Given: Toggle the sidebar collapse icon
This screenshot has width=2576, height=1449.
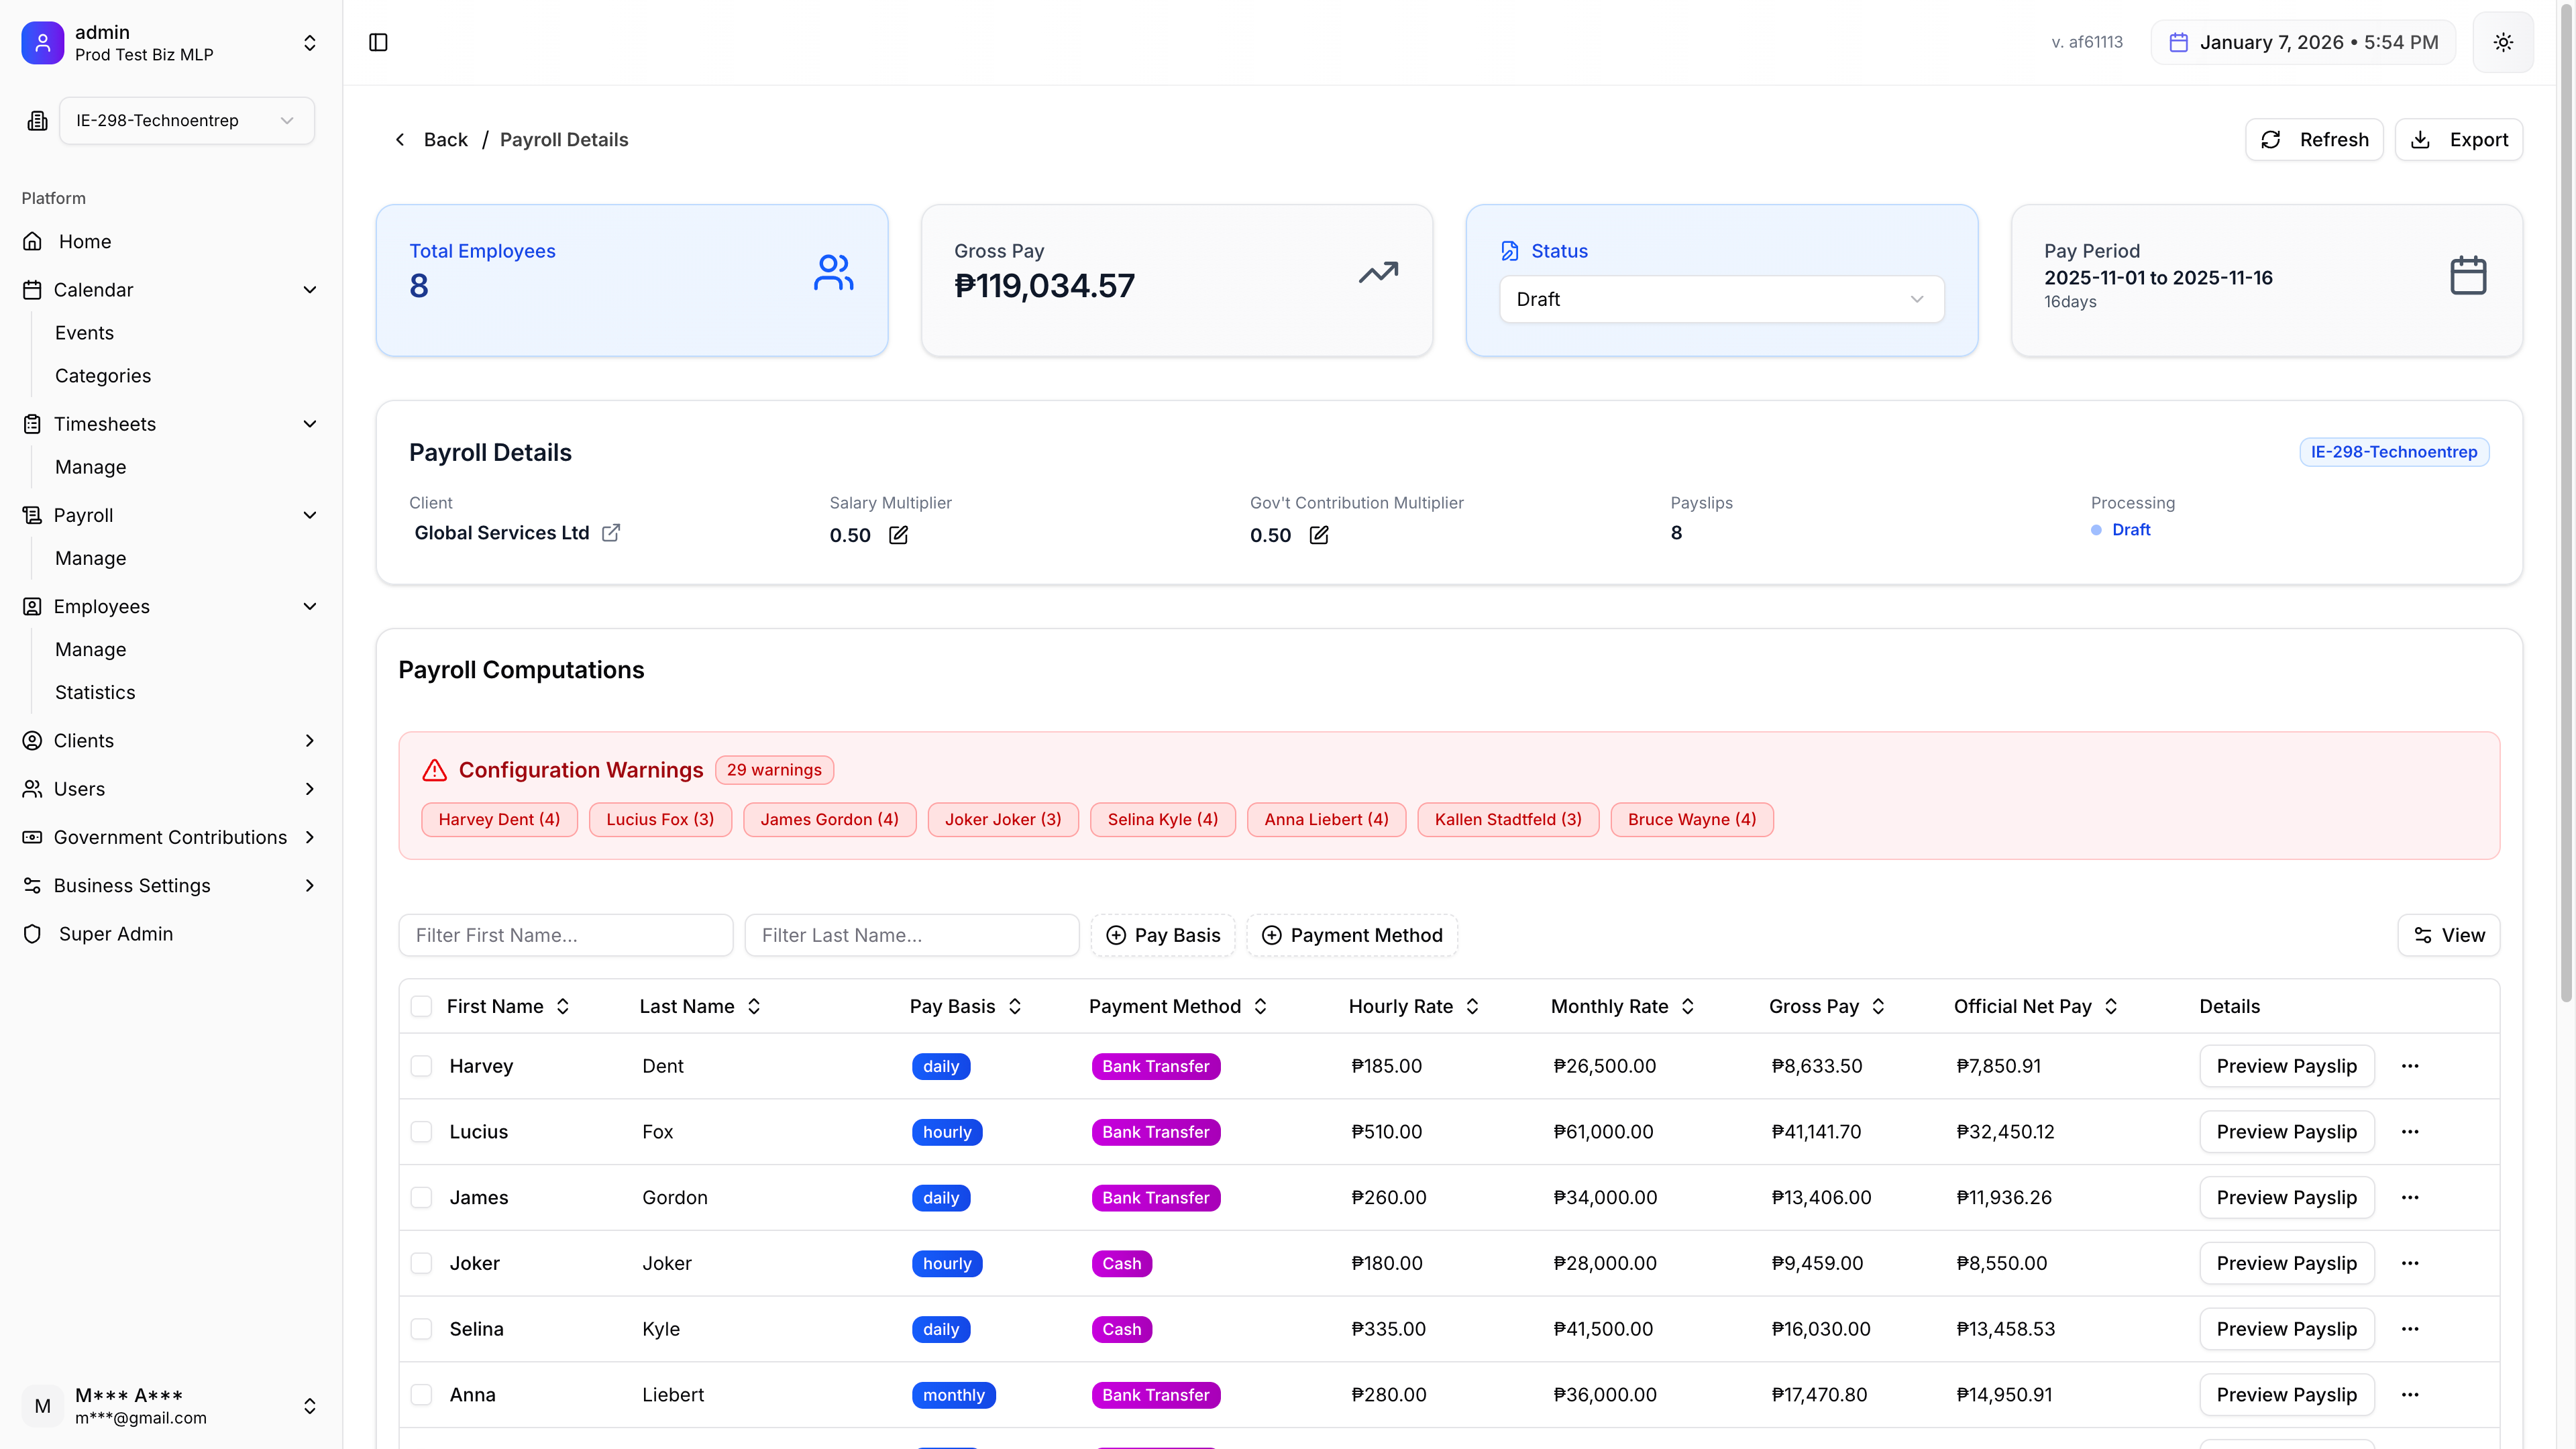Looking at the screenshot, I should coord(378,42).
